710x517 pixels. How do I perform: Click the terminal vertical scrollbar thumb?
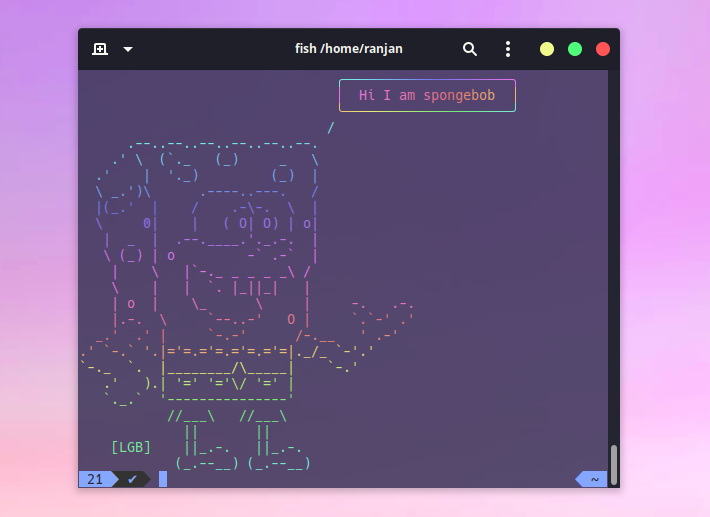(614, 465)
